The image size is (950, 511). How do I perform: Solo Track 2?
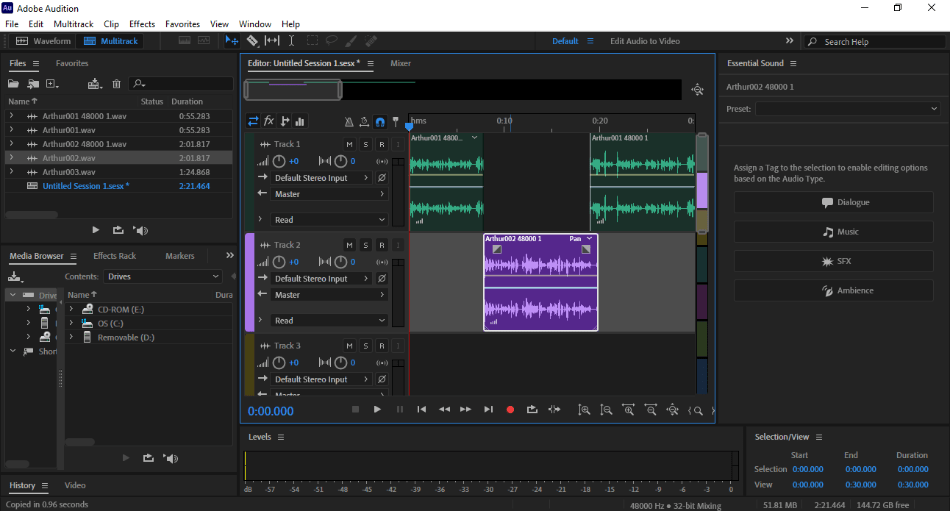[365, 245]
